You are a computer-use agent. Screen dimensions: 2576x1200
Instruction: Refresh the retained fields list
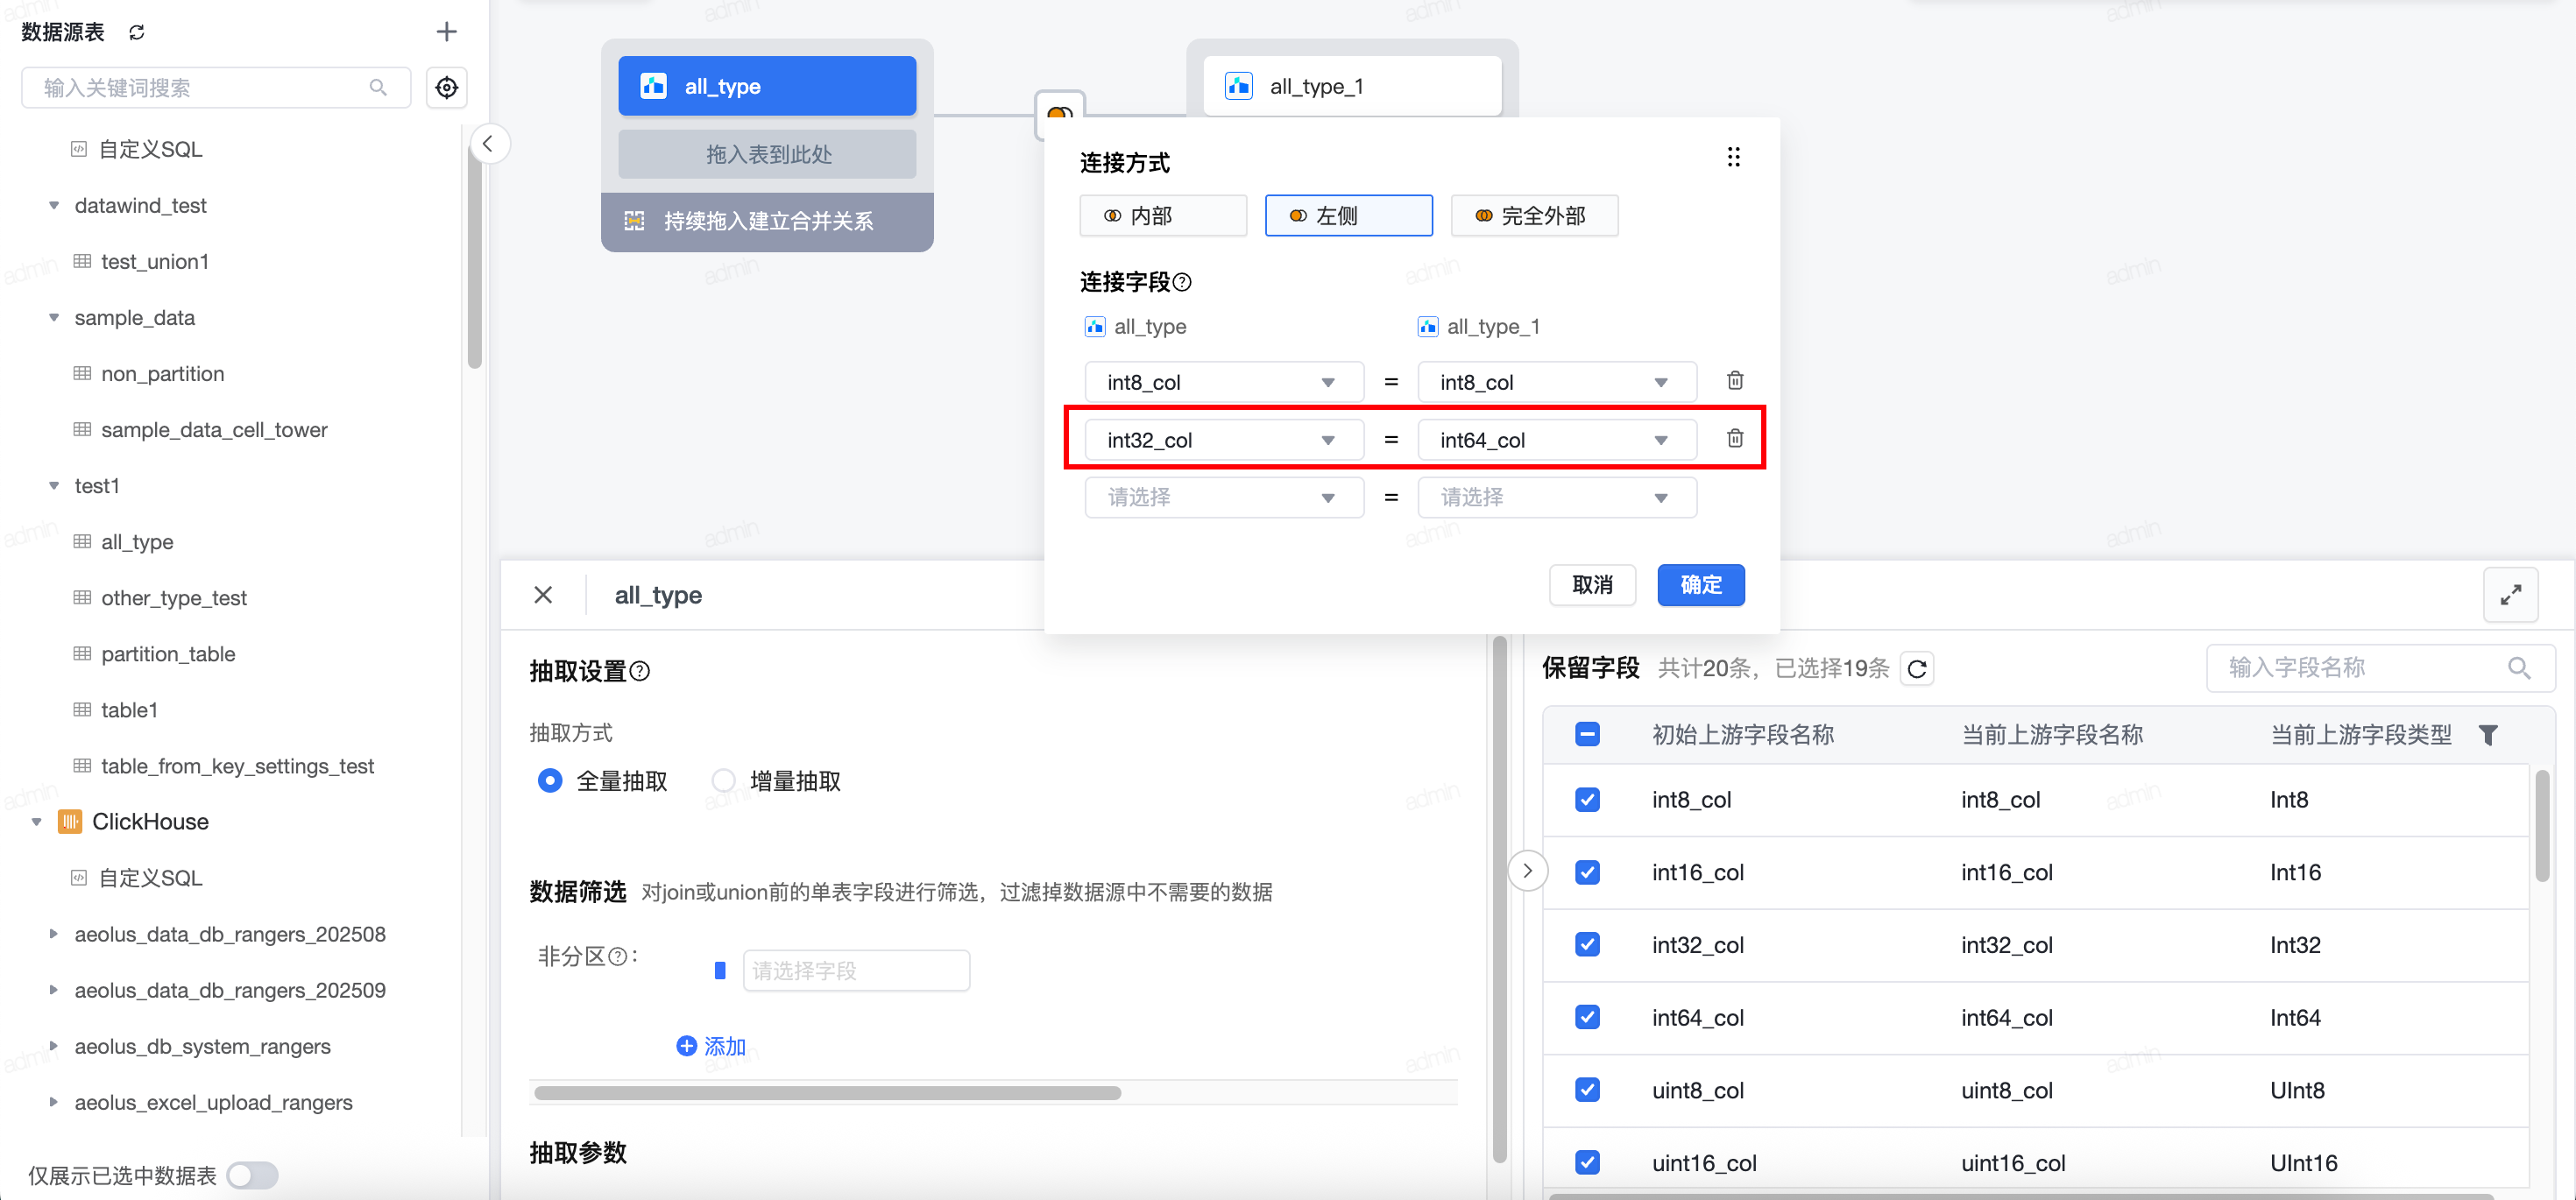(1917, 669)
